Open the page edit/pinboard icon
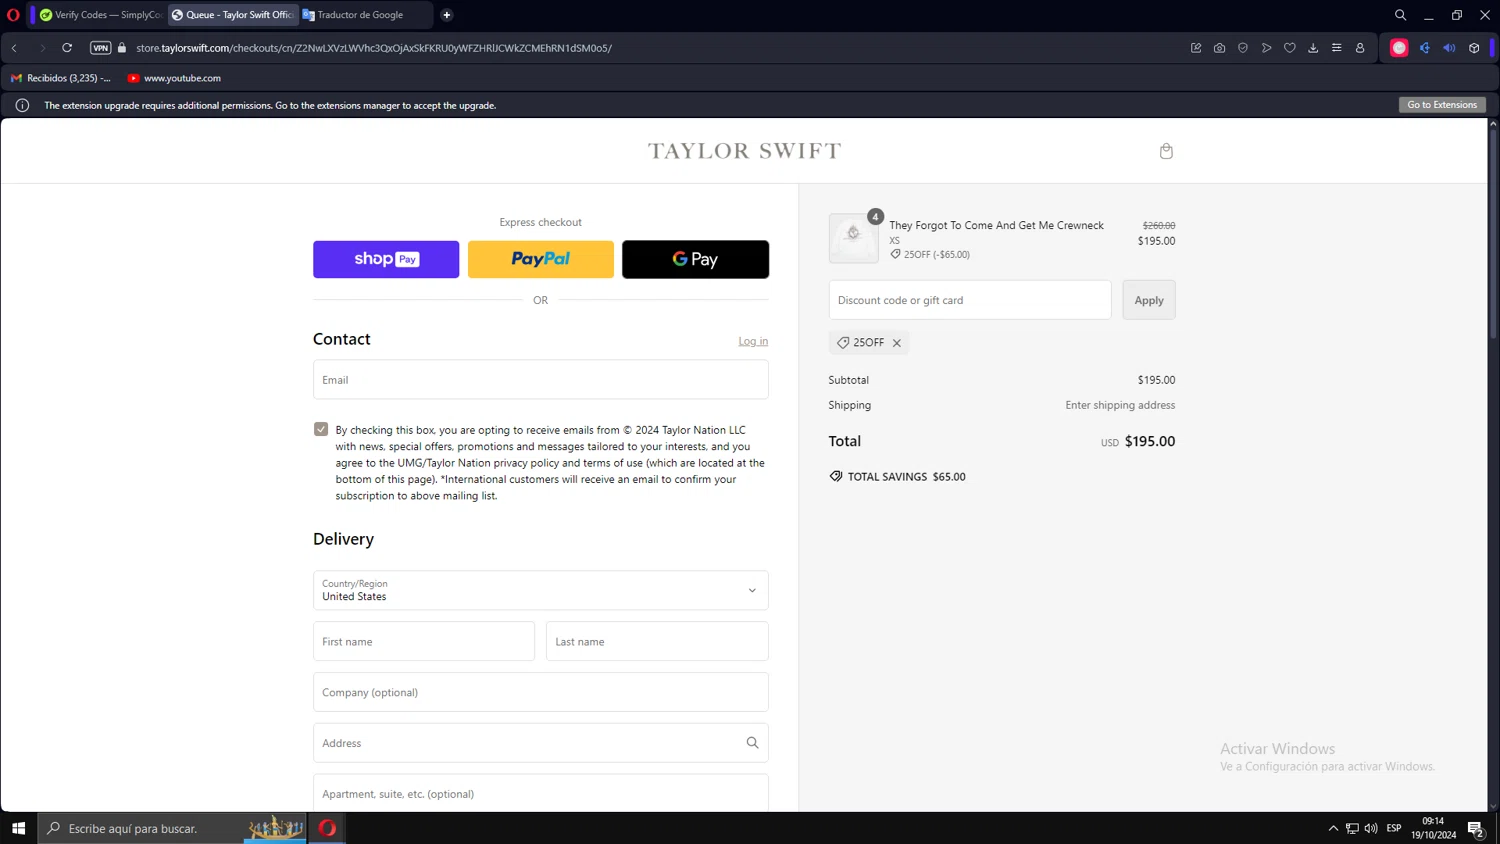1500x844 pixels. tap(1196, 48)
